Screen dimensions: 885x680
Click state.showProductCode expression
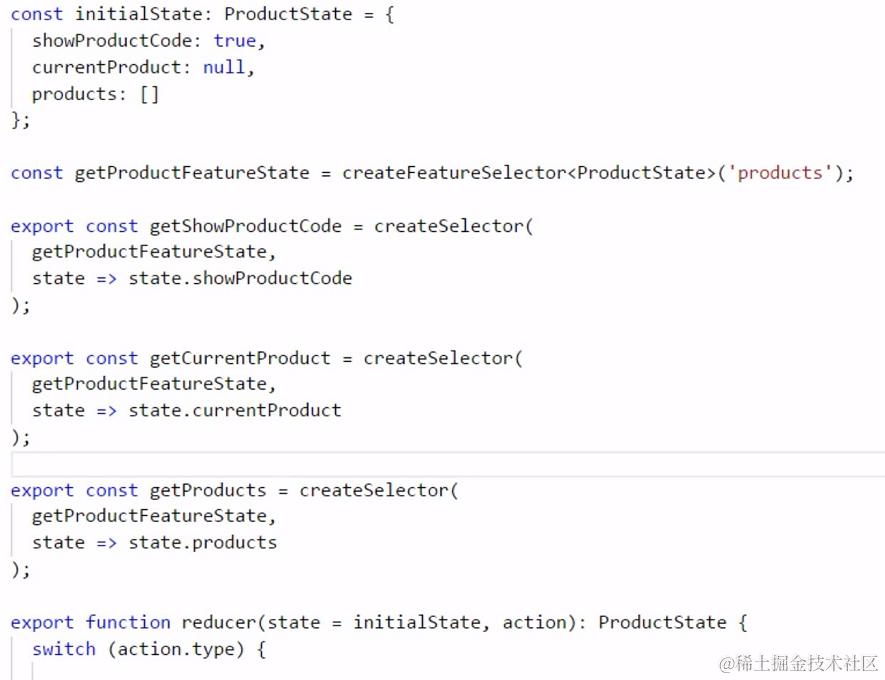click(x=240, y=279)
